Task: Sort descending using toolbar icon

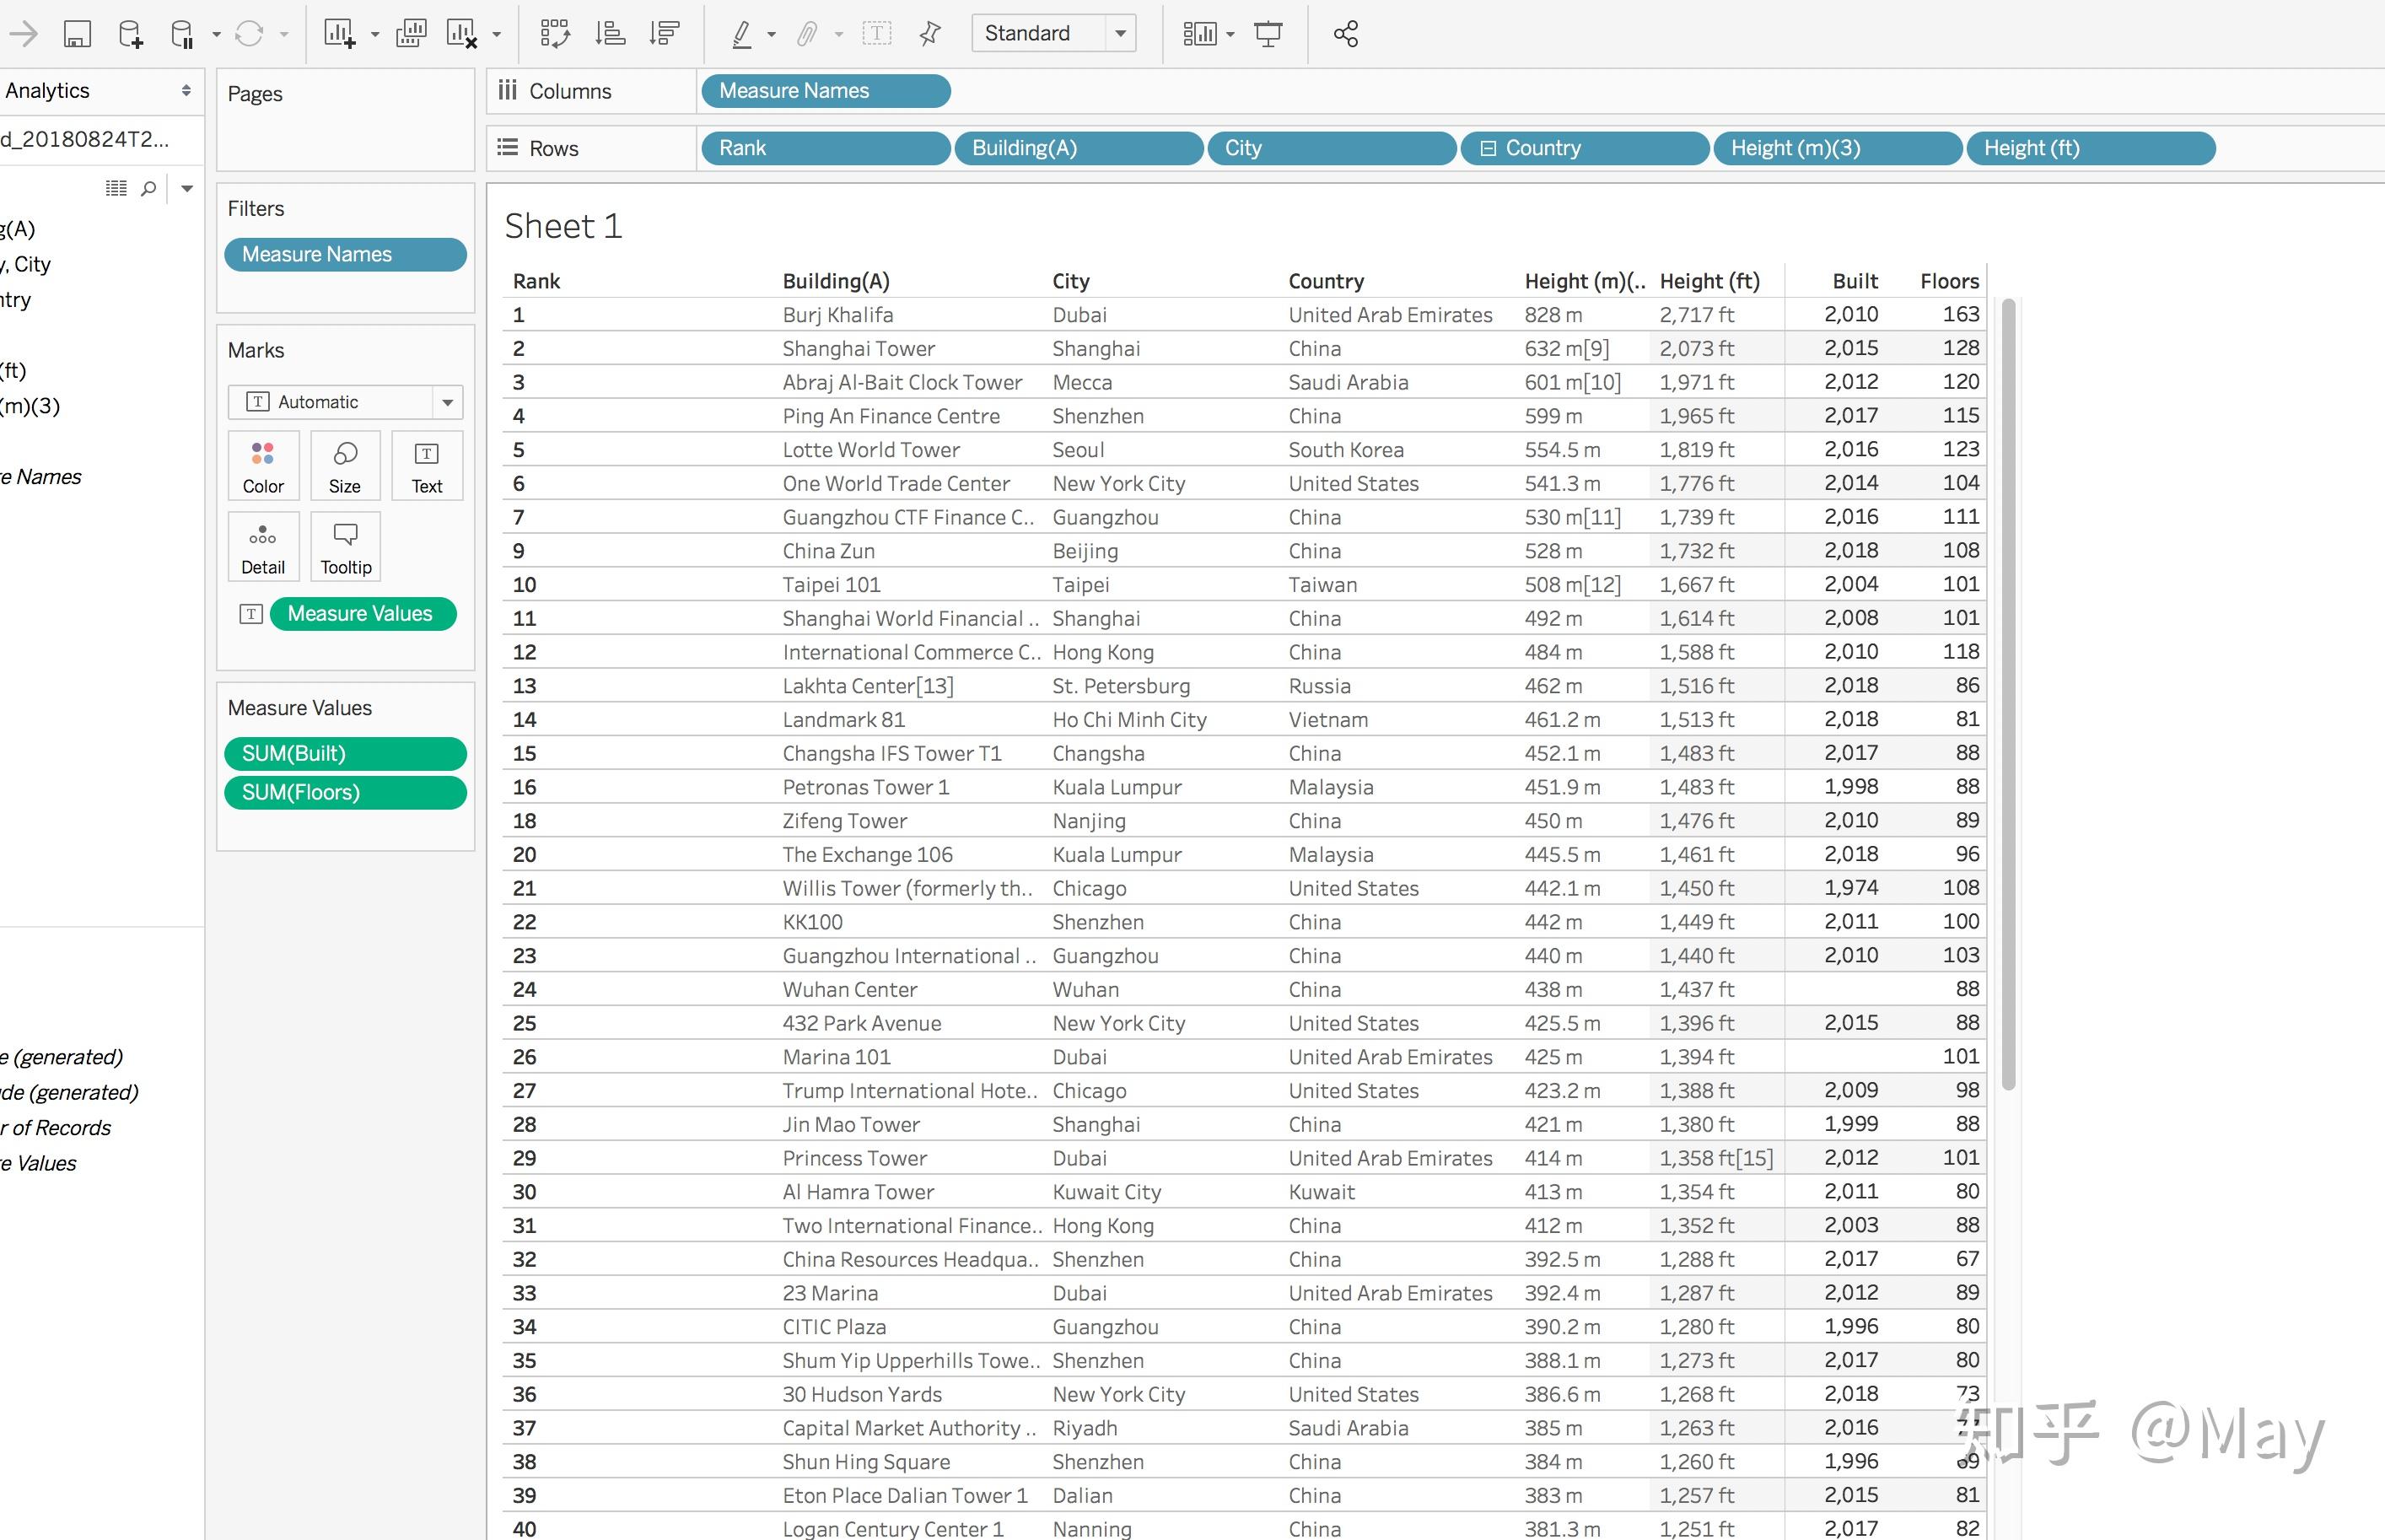Action: click(x=664, y=34)
